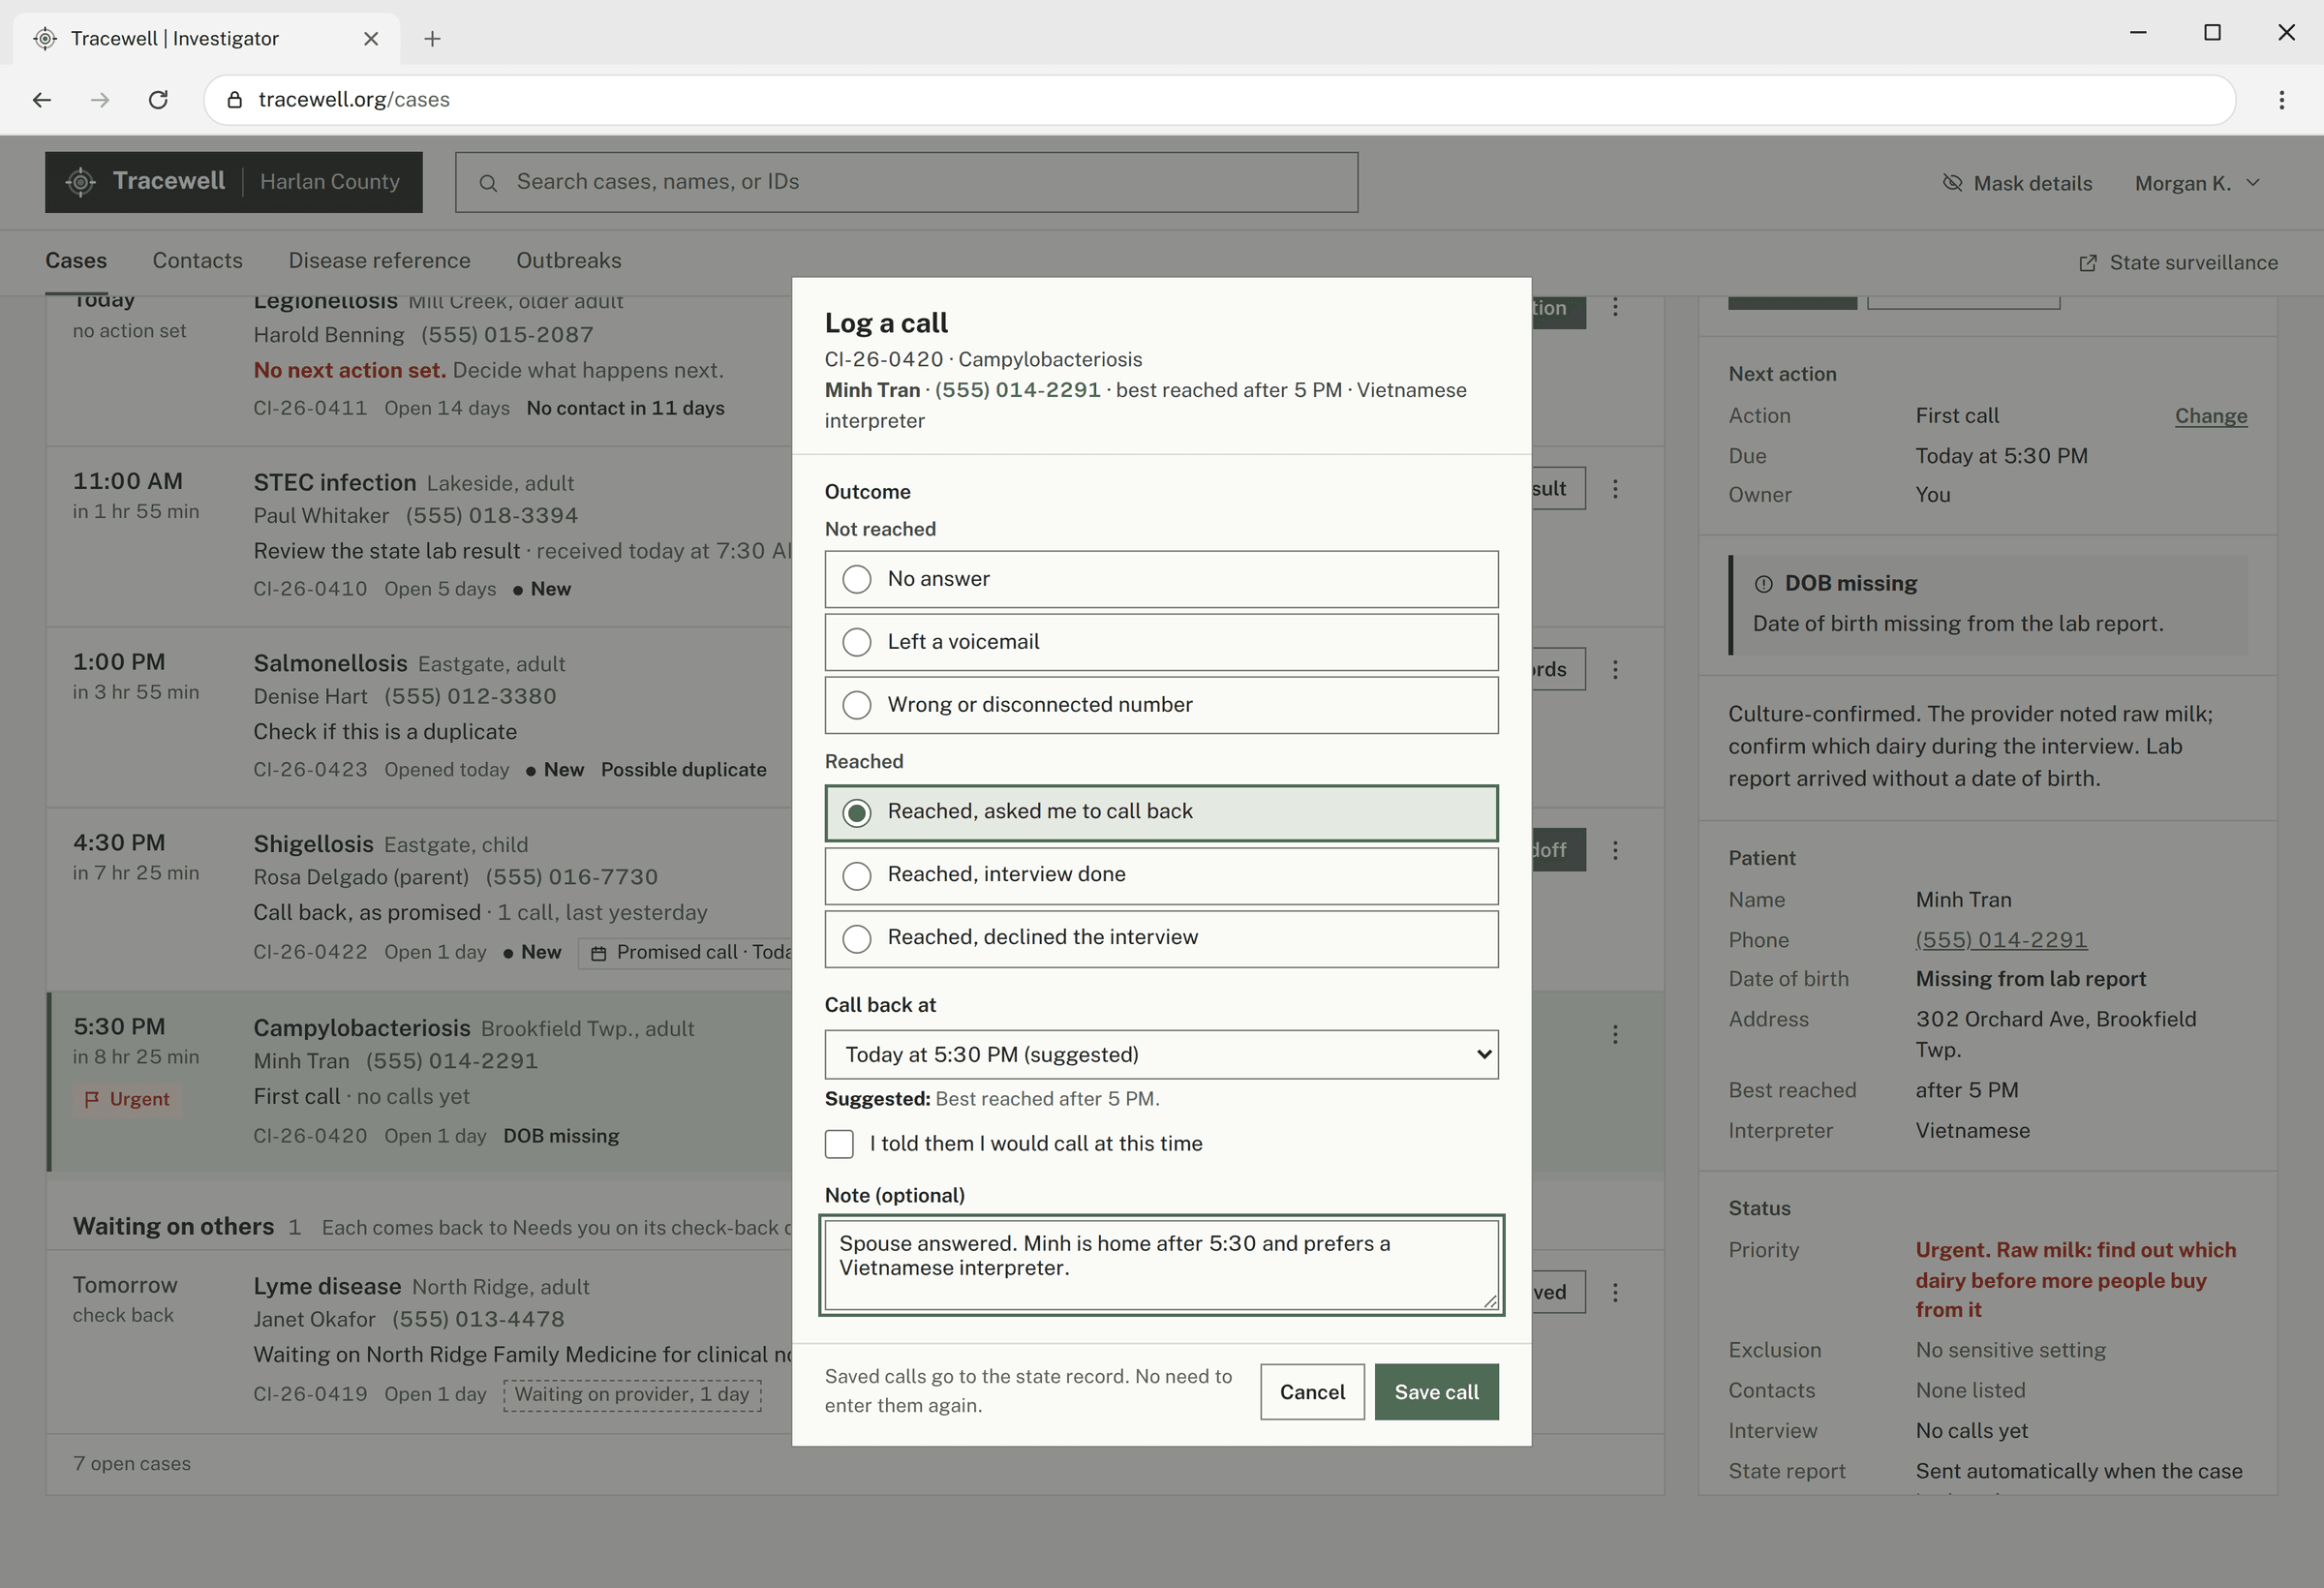Switch to the Contacts tab
The width and height of the screenshot is (2324, 1588).
pyautogui.click(x=198, y=261)
